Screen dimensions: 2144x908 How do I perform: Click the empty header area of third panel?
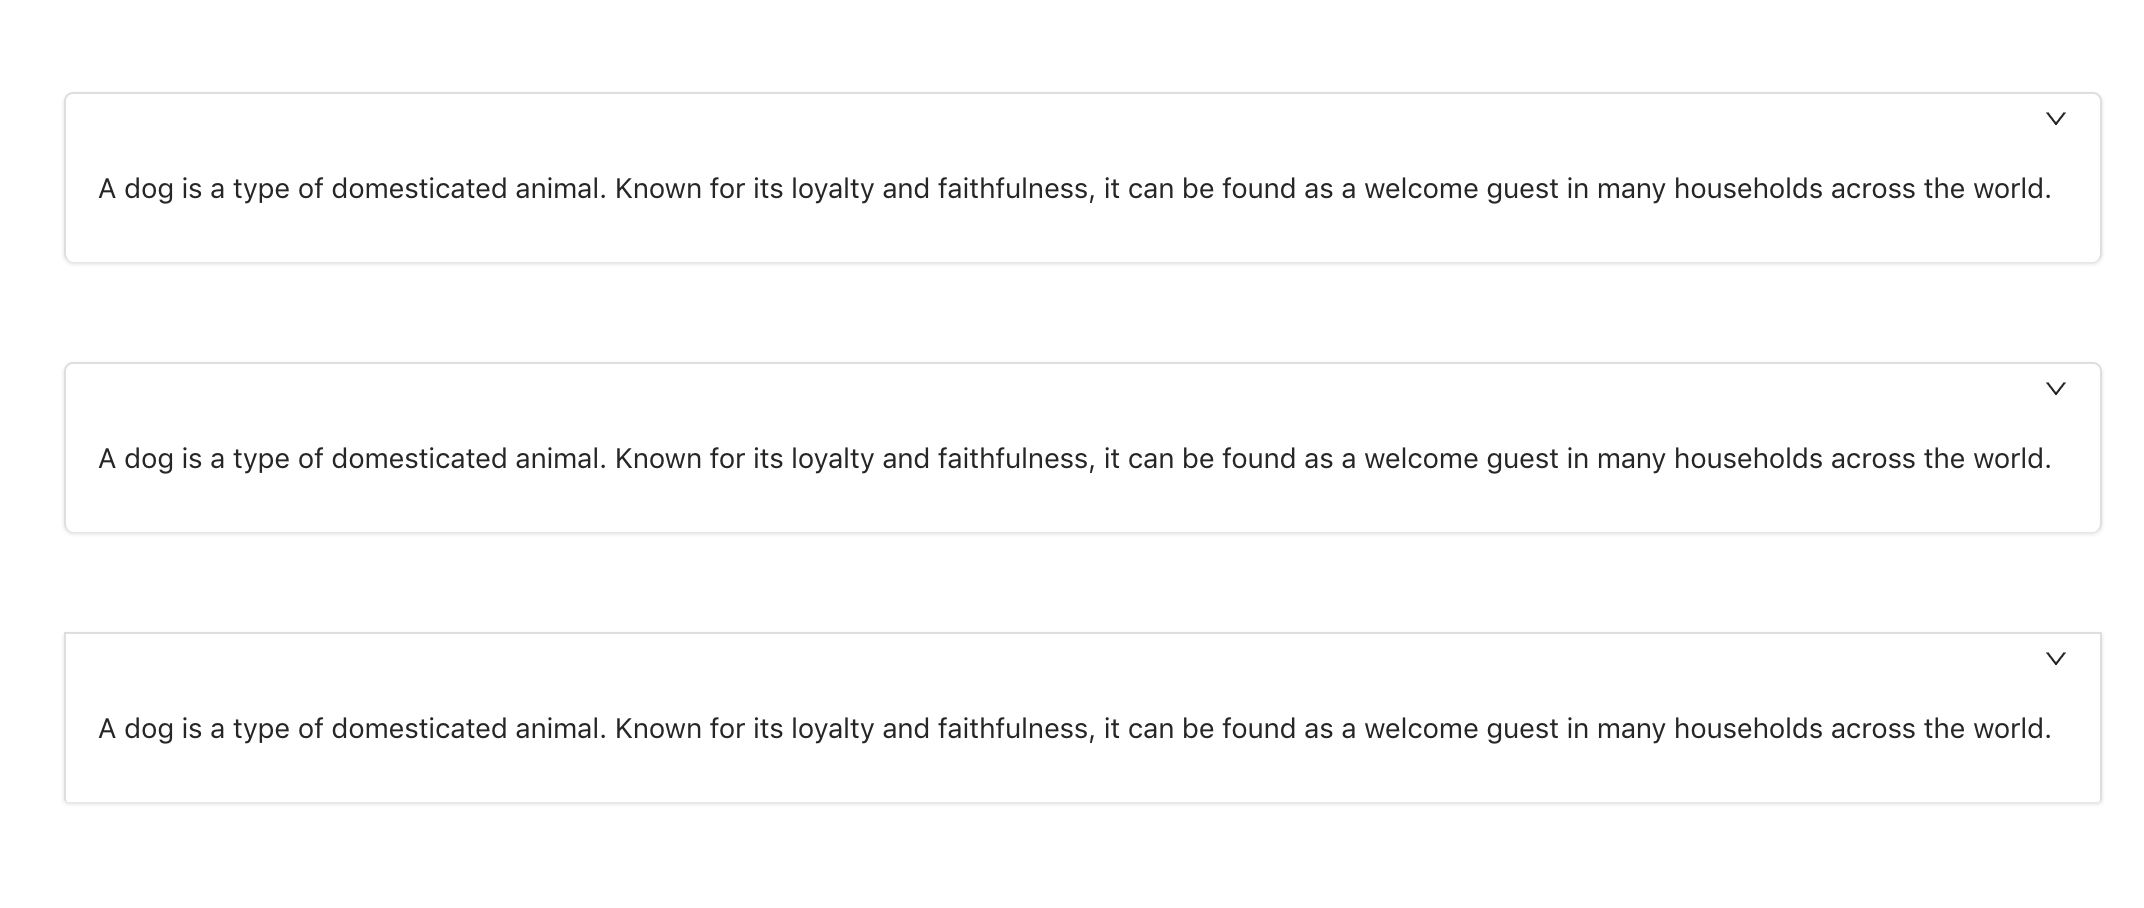point(1000,659)
